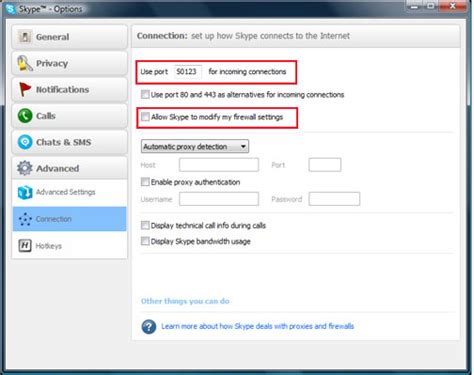Click the Notifications red flag icon

click(x=25, y=89)
